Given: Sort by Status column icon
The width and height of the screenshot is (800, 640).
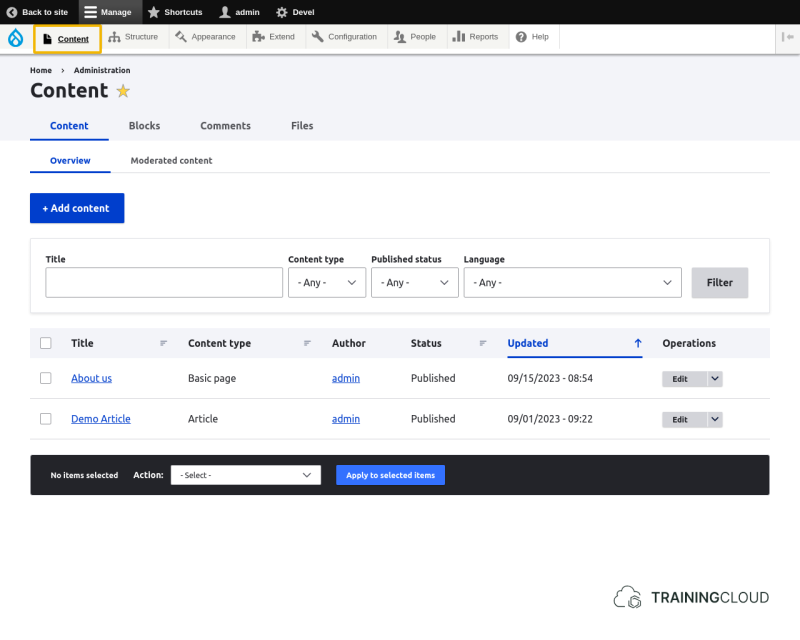Looking at the screenshot, I should pos(483,343).
